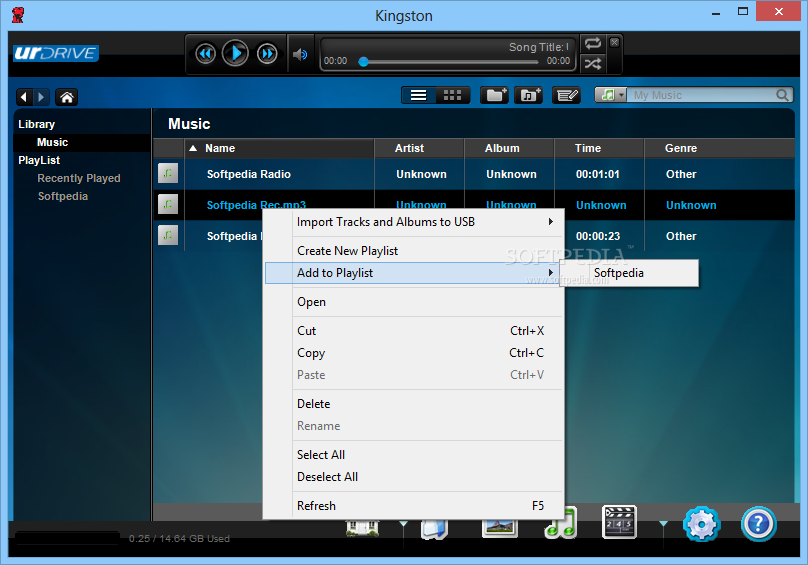Select the Library heading

[37, 124]
